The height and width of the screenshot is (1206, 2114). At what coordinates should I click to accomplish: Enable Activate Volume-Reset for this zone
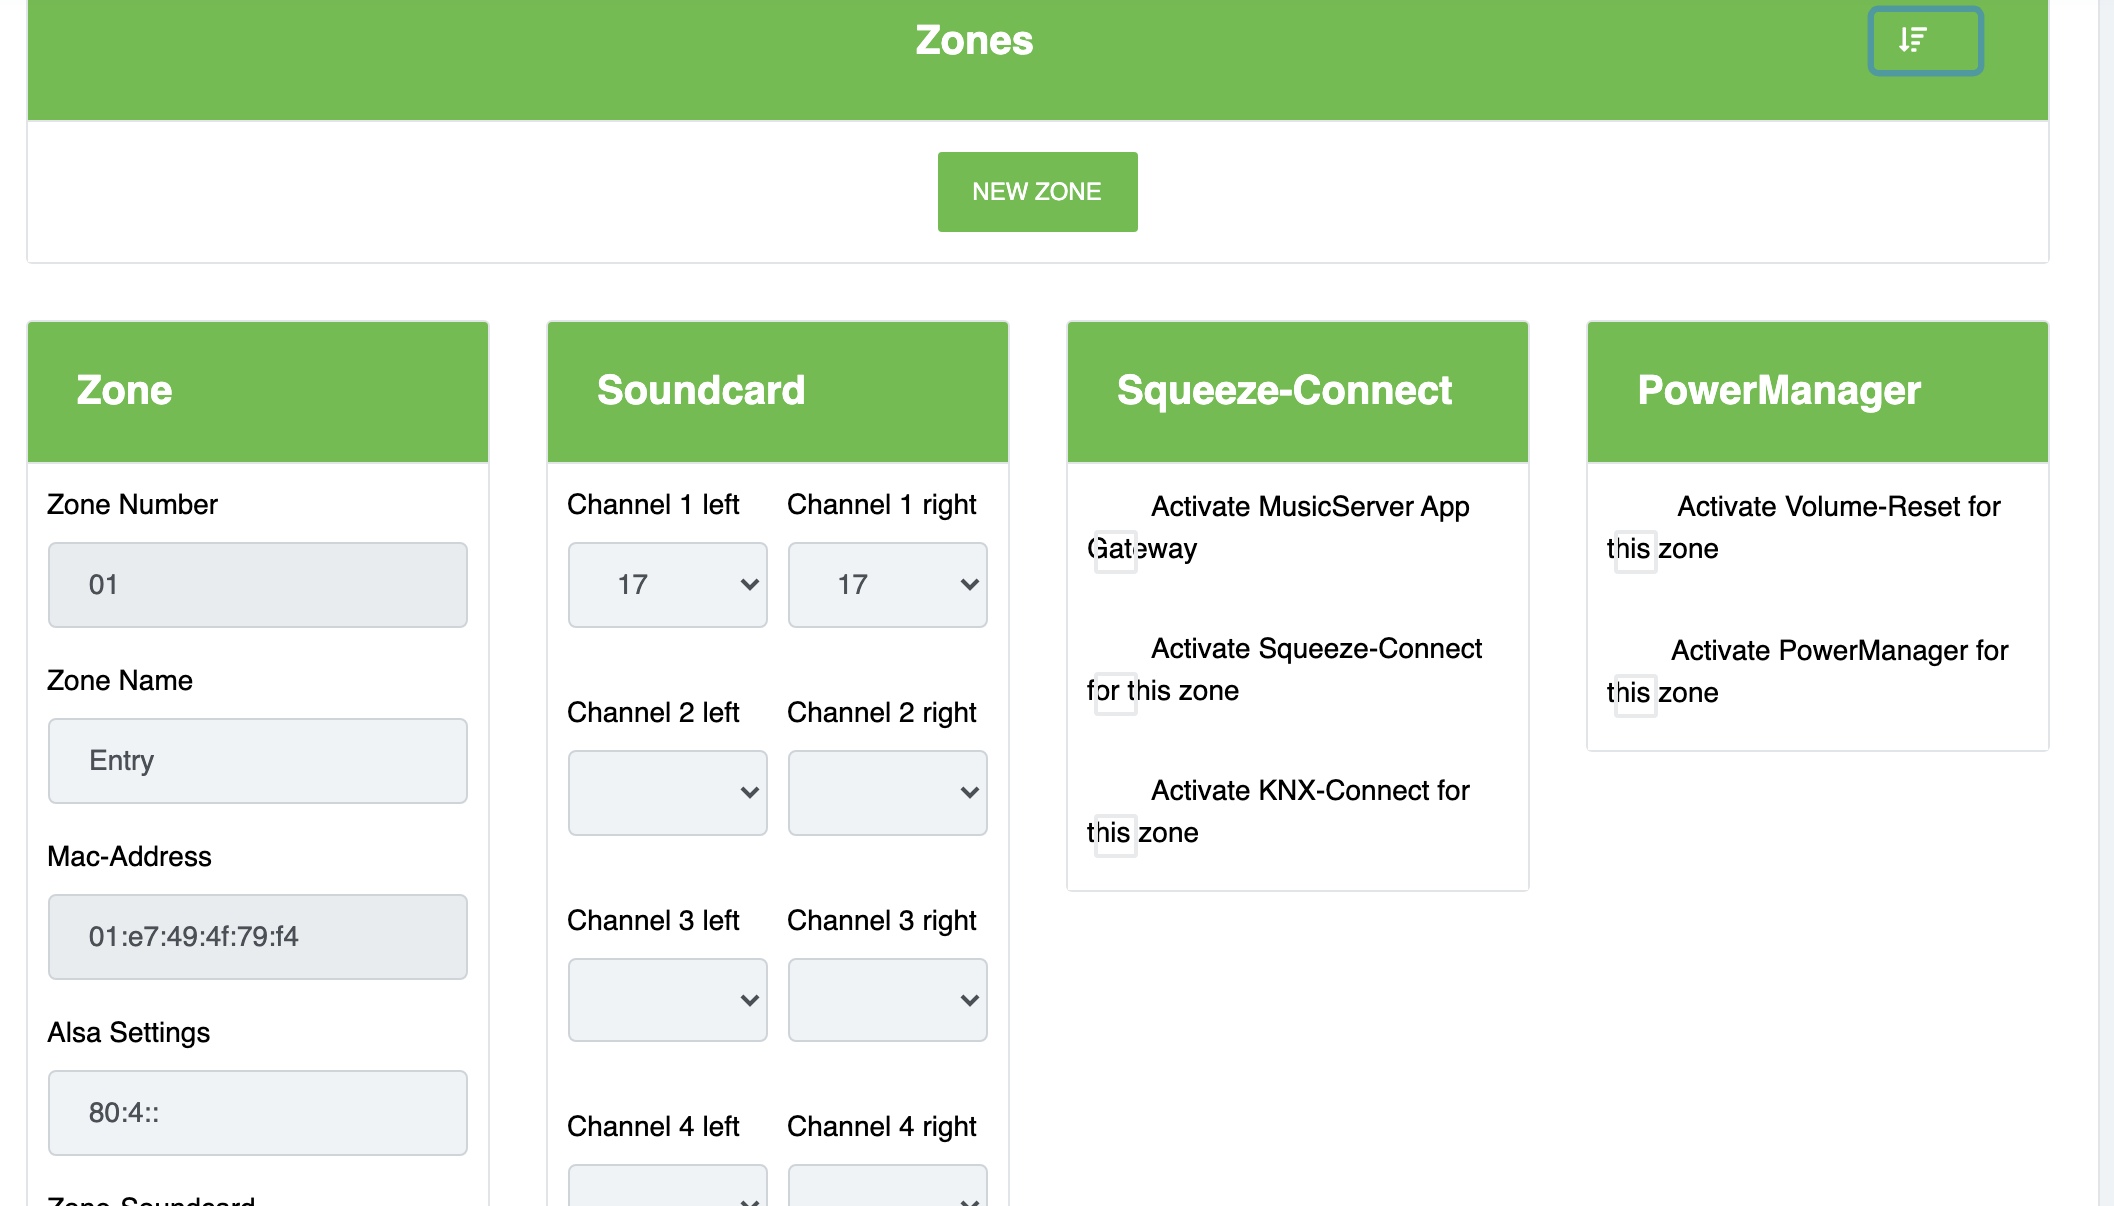tap(1635, 551)
